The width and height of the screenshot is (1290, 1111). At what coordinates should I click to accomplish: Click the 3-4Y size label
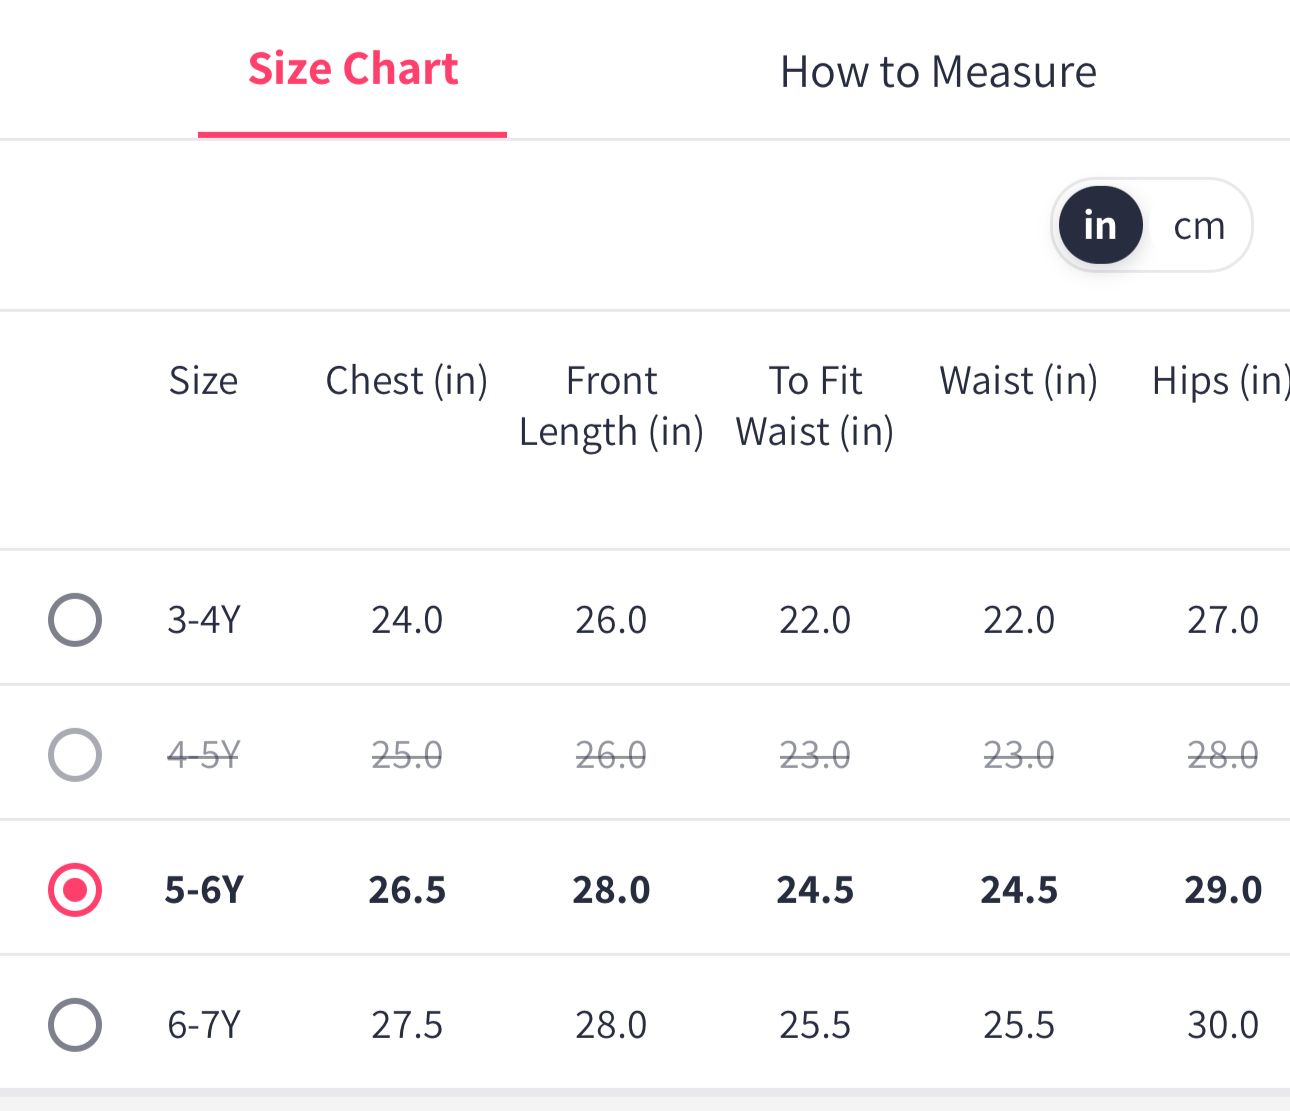(x=204, y=620)
